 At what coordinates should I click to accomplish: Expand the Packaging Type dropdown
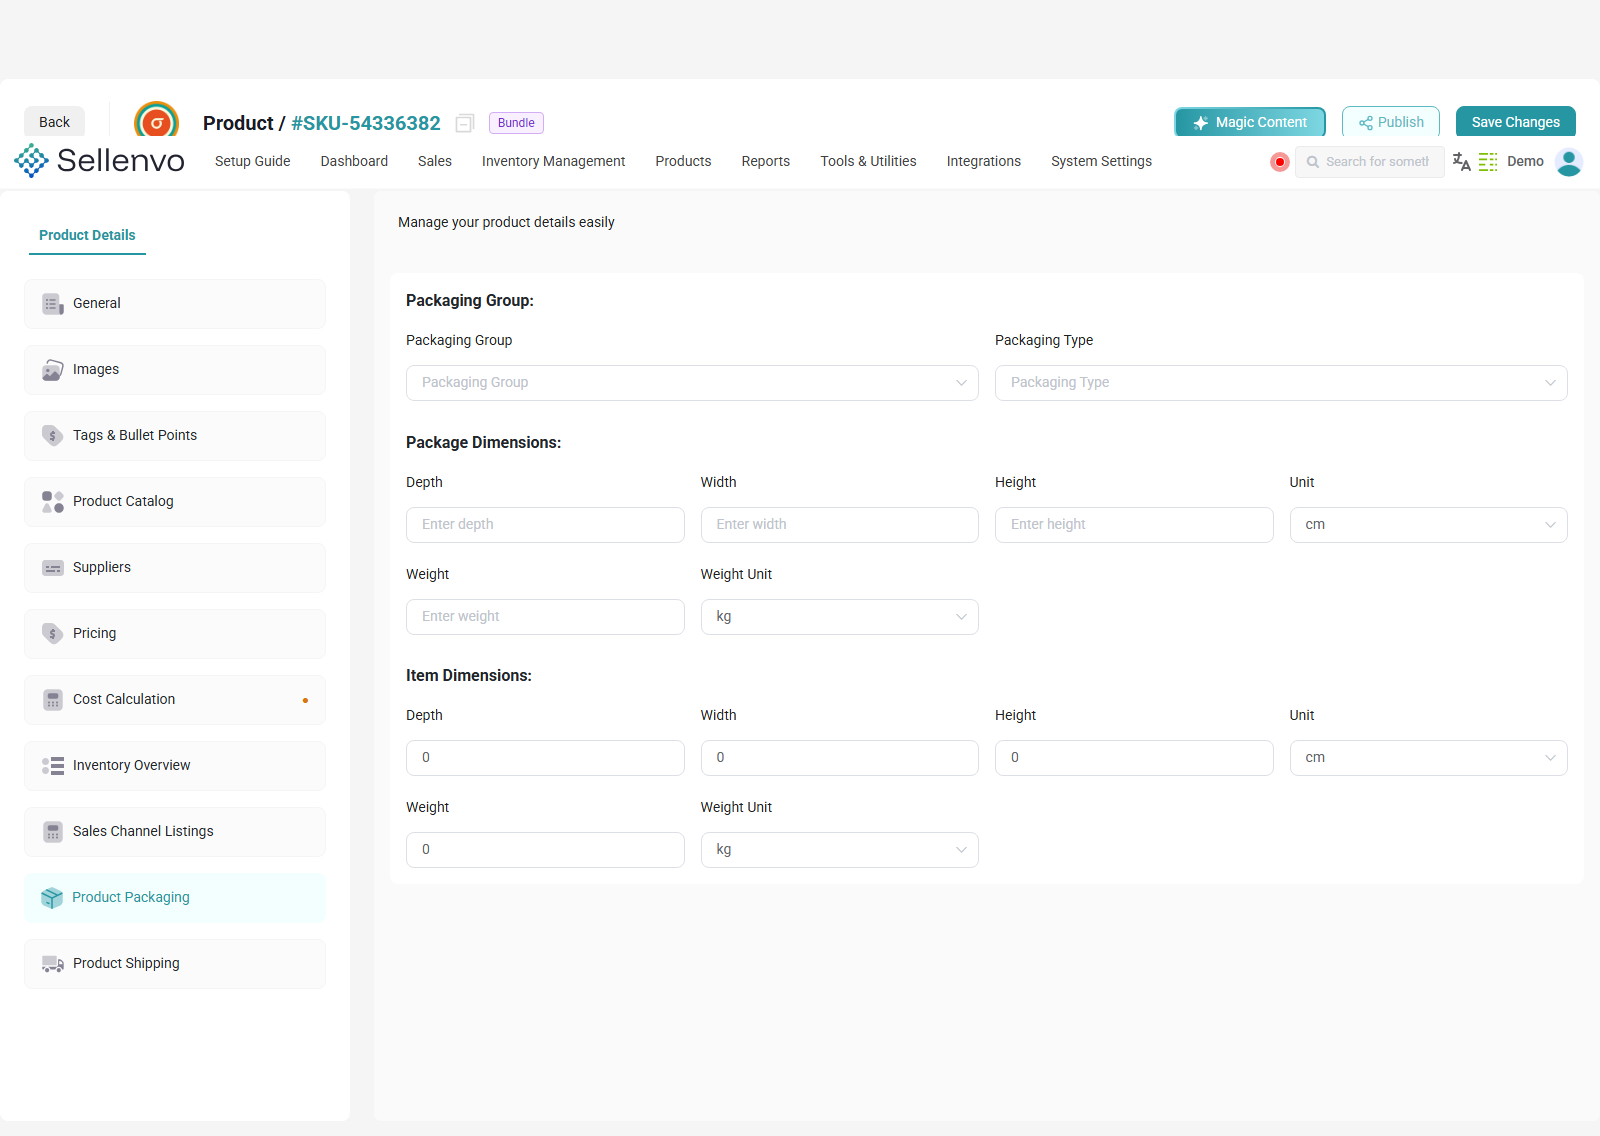coord(1281,383)
